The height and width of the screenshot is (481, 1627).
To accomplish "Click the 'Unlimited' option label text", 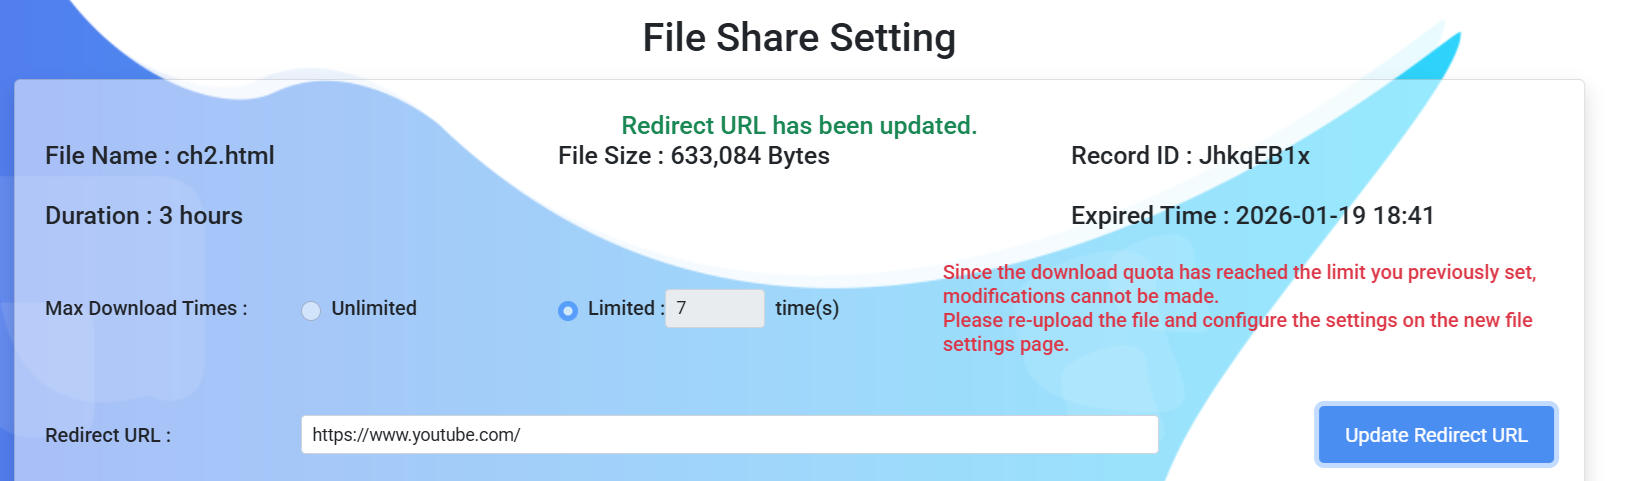I will [x=374, y=309].
